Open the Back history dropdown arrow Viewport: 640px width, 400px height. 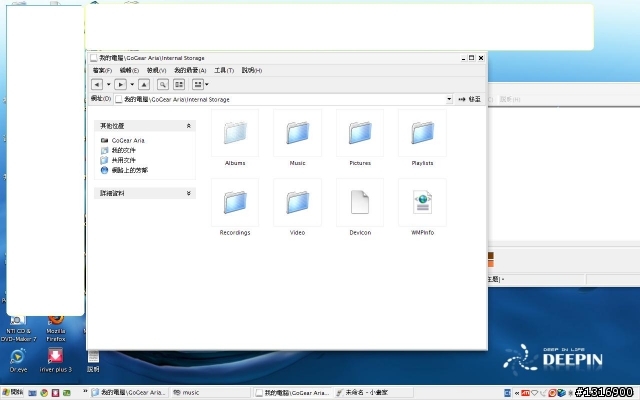109,84
